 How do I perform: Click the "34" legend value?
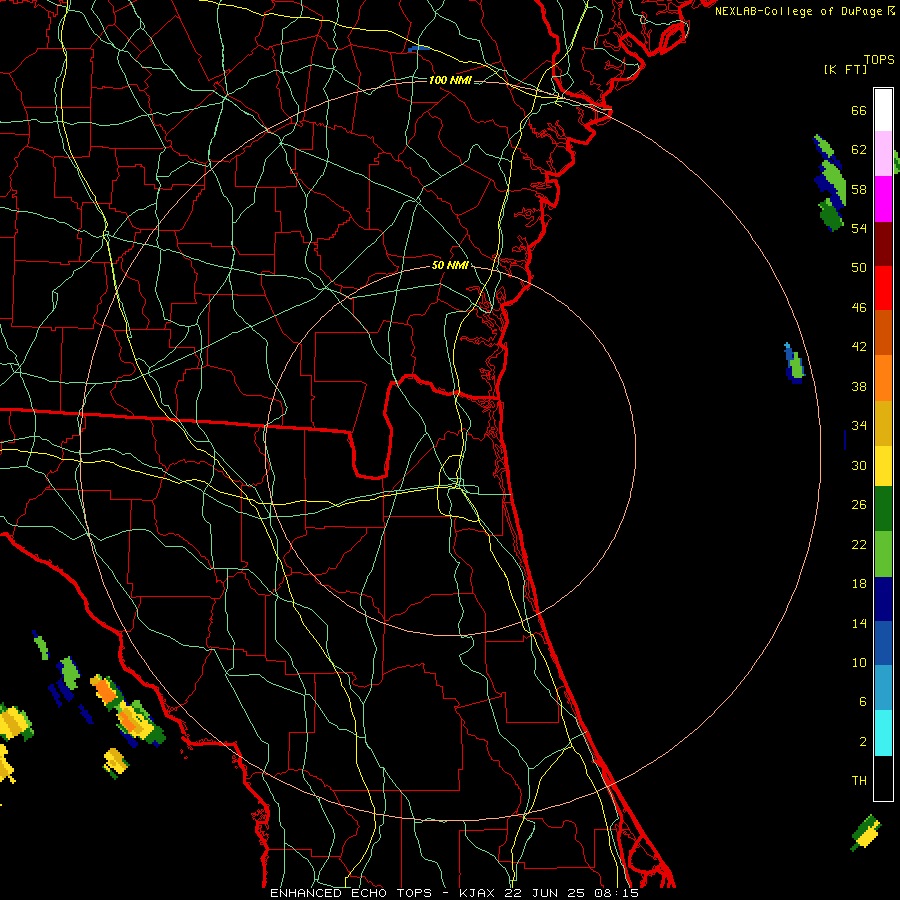[x=859, y=426]
